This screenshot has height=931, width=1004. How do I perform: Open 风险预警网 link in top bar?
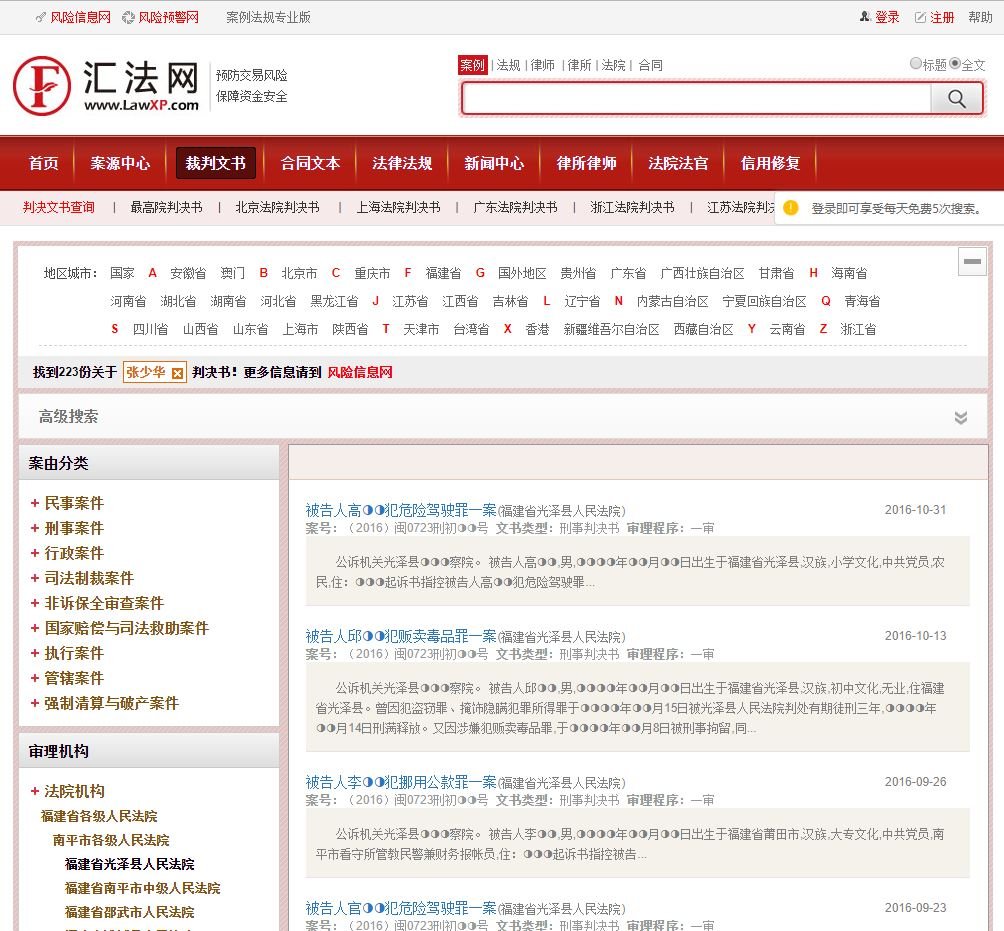pyautogui.click(x=168, y=17)
